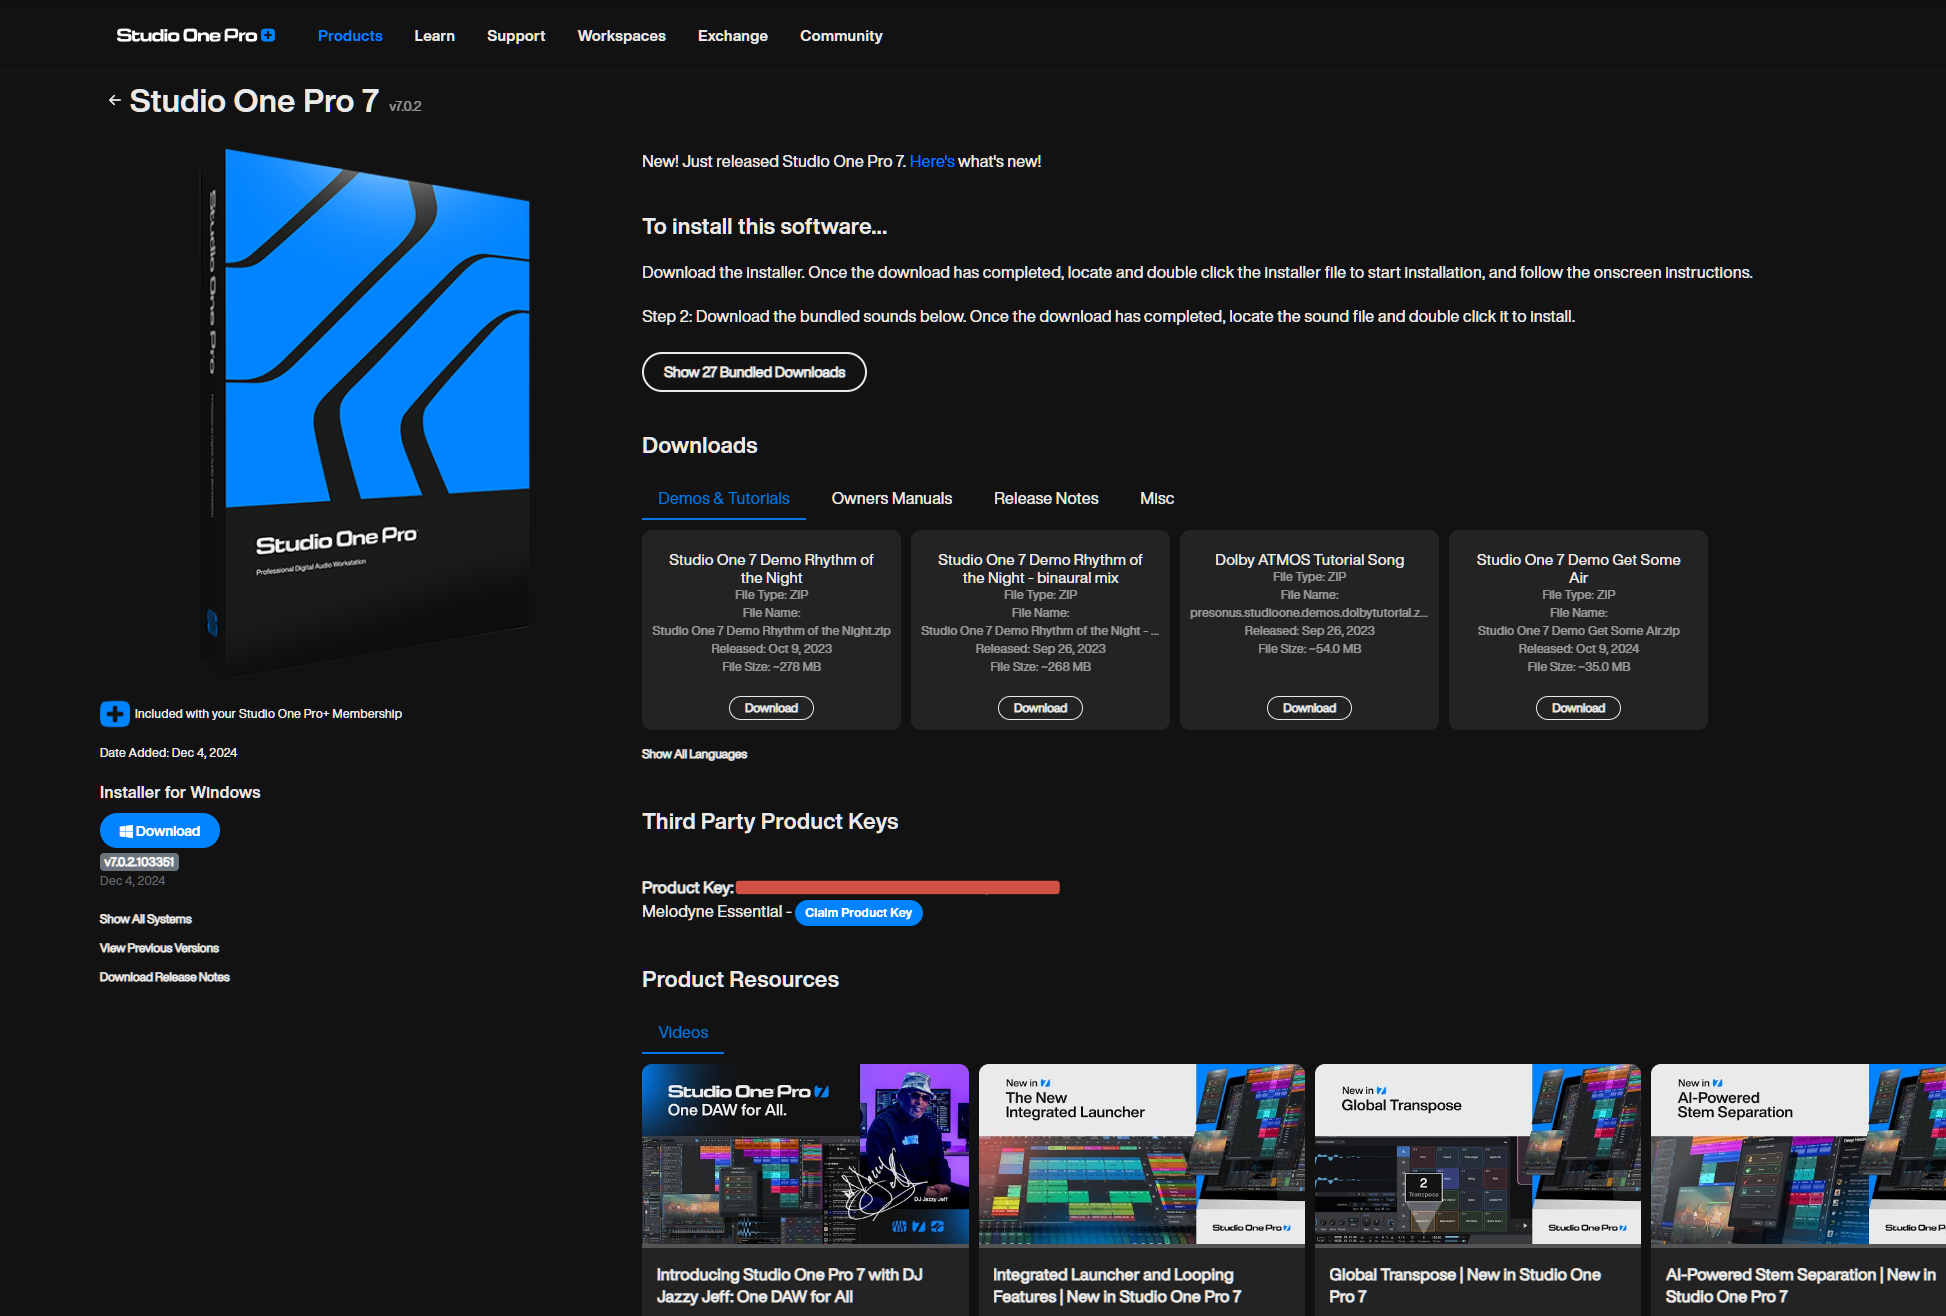Click the back arrow beside Studio One Pro 7
Image resolution: width=1946 pixels, height=1316 pixels.
[114, 100]
